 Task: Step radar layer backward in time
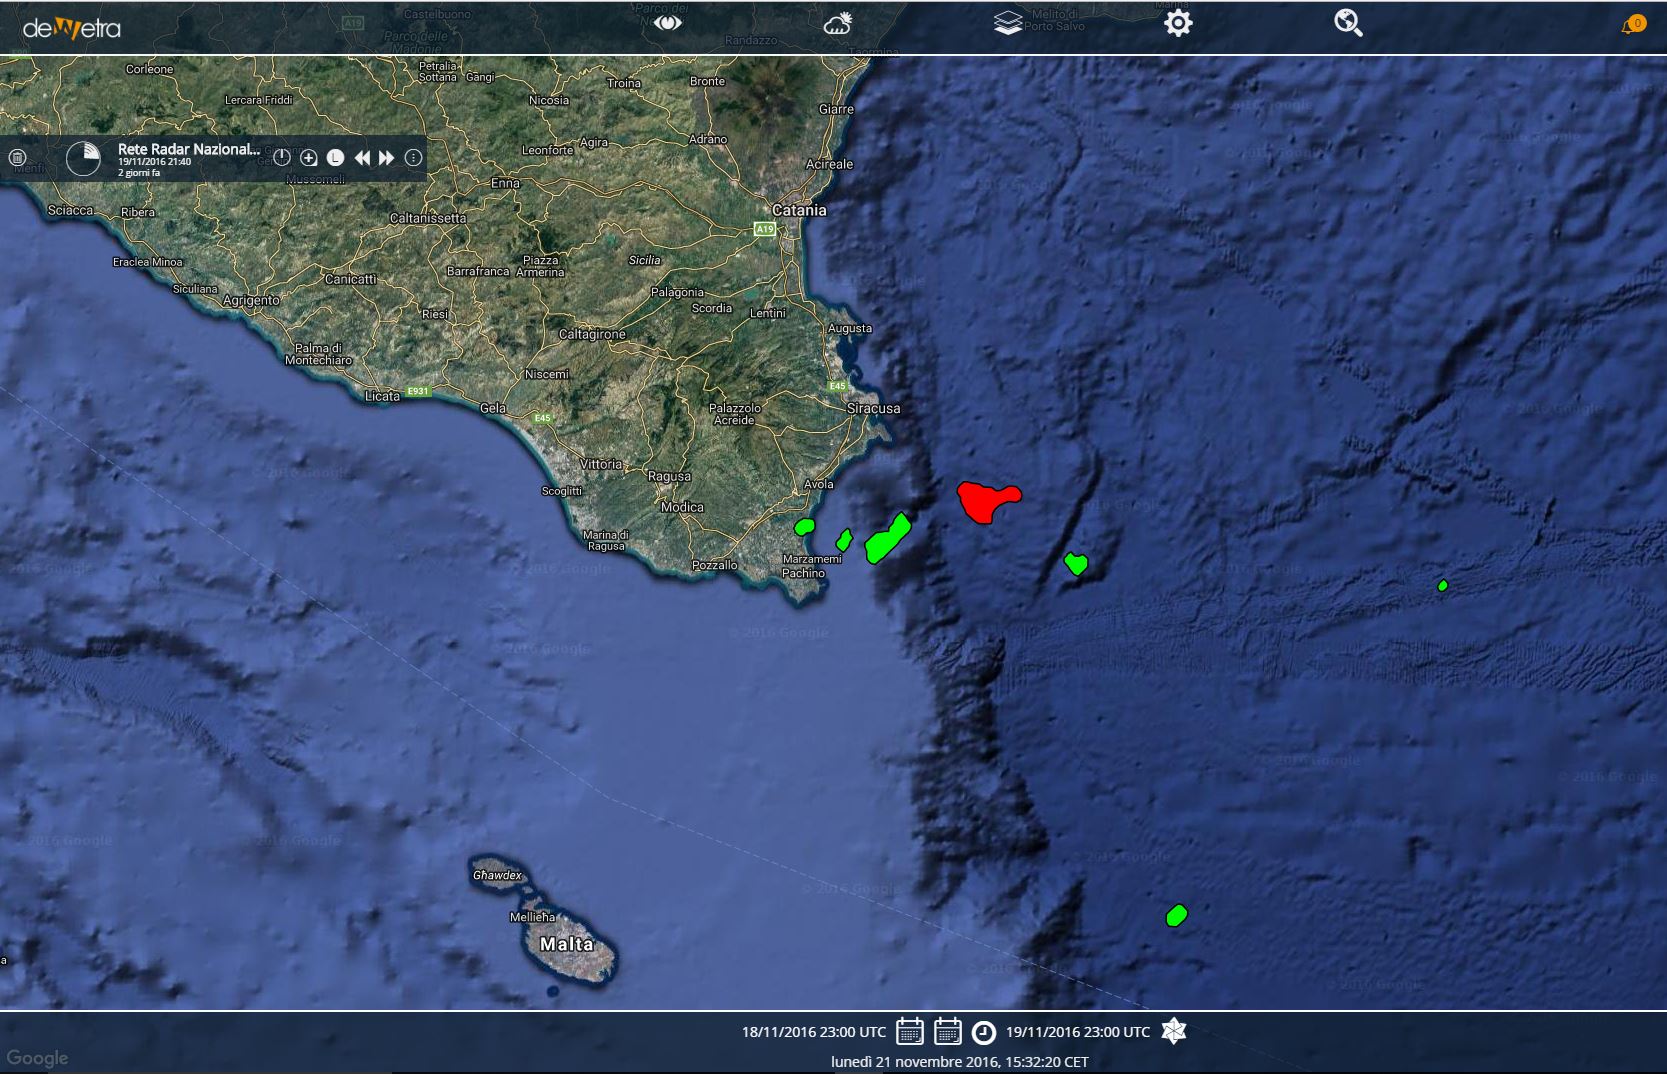coord(362,158)
